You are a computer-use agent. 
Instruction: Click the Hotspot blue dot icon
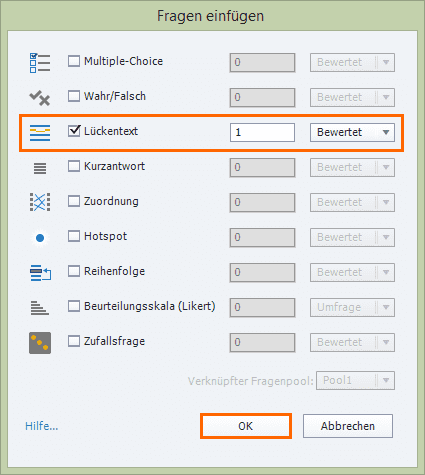(40, 238)
